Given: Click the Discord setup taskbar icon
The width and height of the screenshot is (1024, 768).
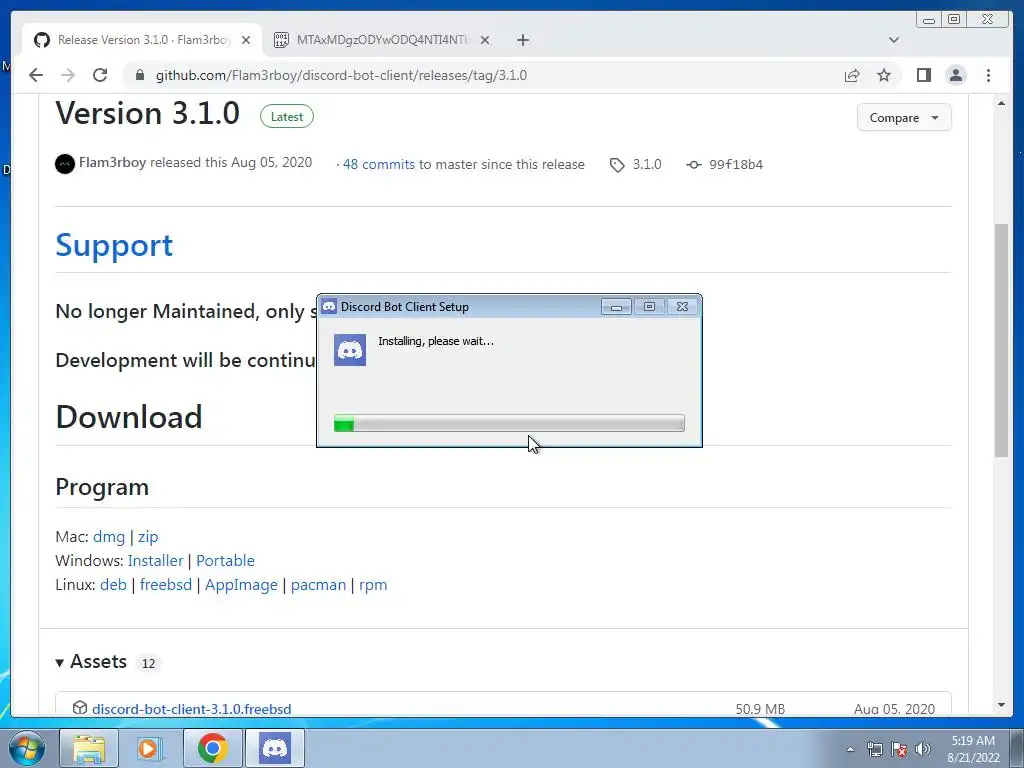Looking at the screenshot, I should [x=274, y=748].
